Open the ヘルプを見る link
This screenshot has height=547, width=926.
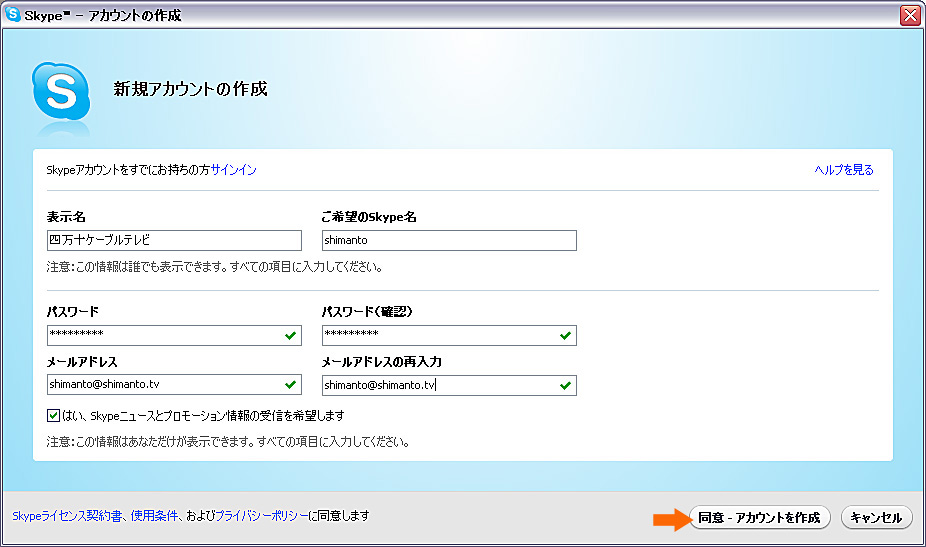[843, 170]
